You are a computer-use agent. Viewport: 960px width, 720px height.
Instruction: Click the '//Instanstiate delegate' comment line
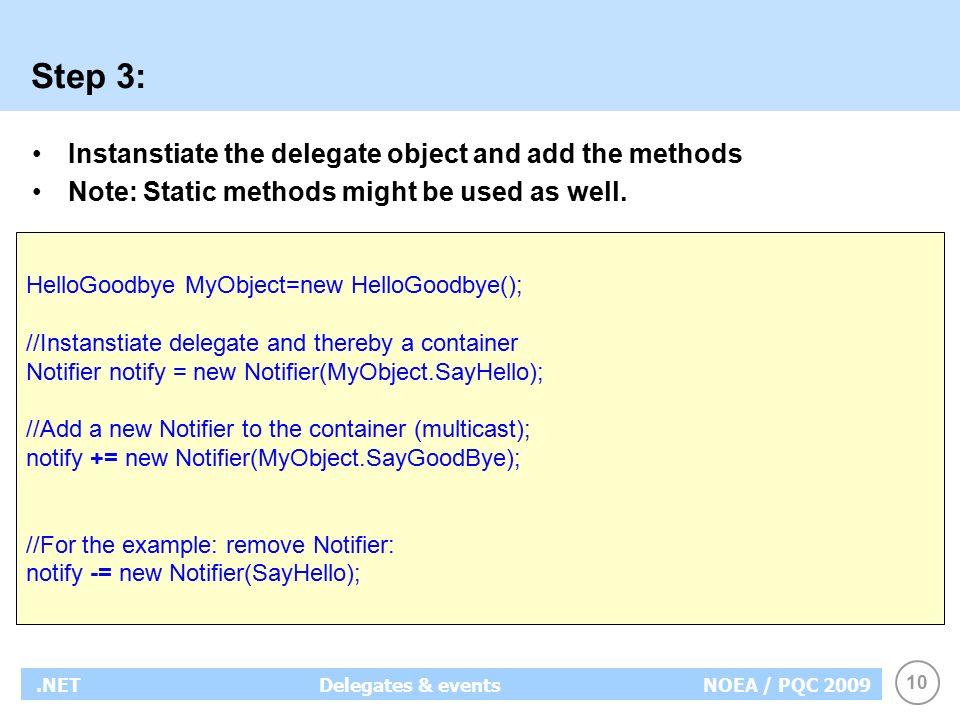[272, 343]
